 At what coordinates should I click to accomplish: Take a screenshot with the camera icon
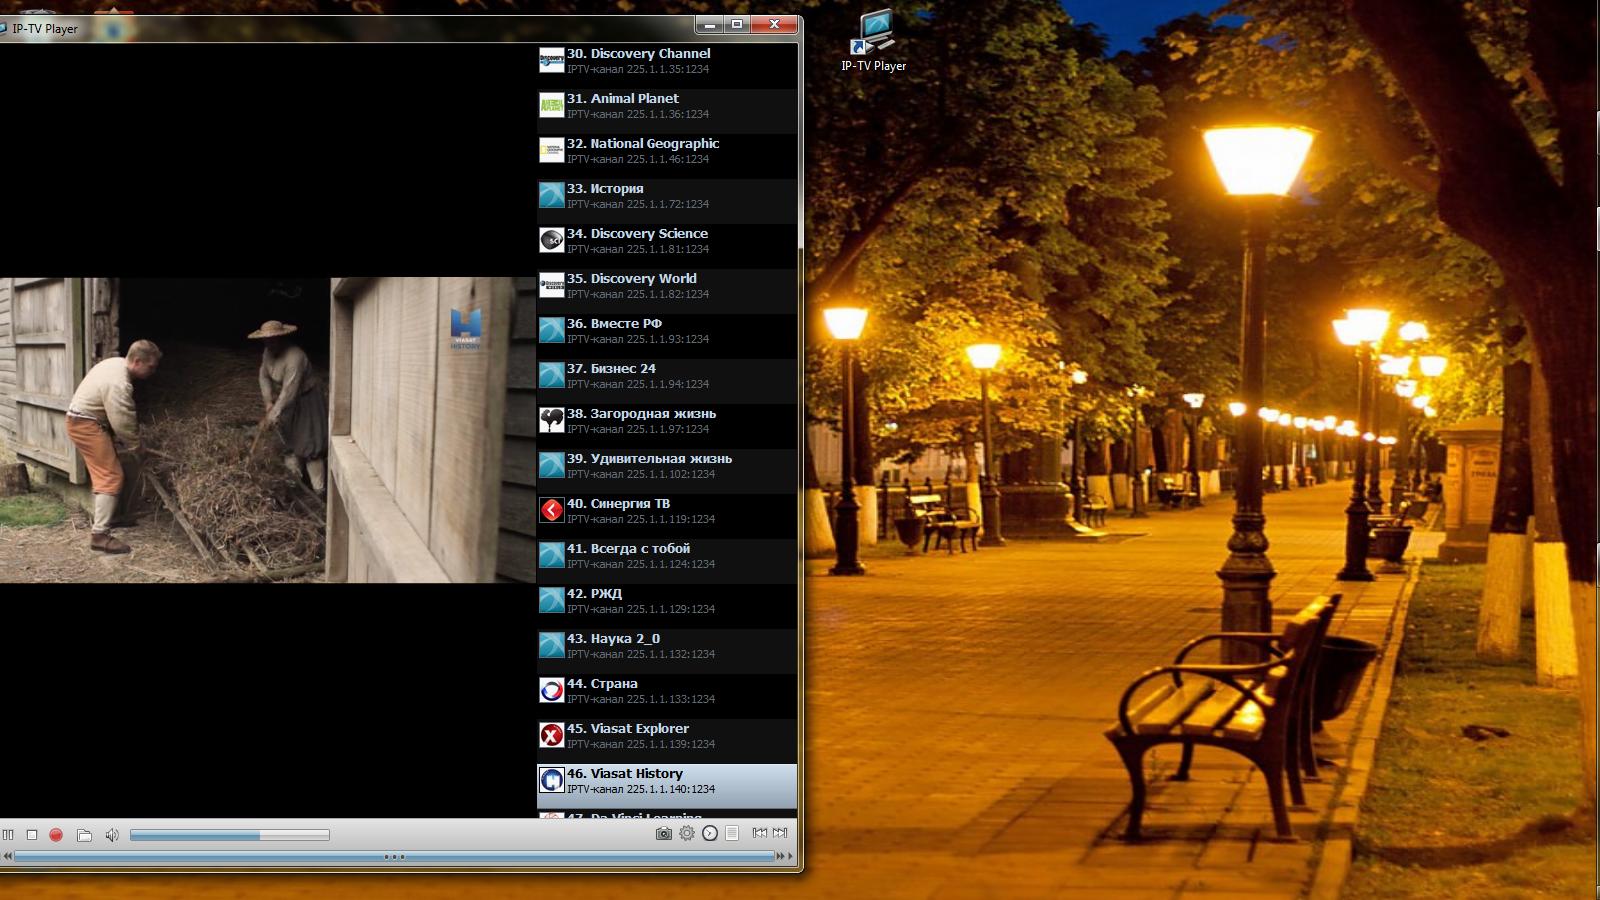(663, 833)
